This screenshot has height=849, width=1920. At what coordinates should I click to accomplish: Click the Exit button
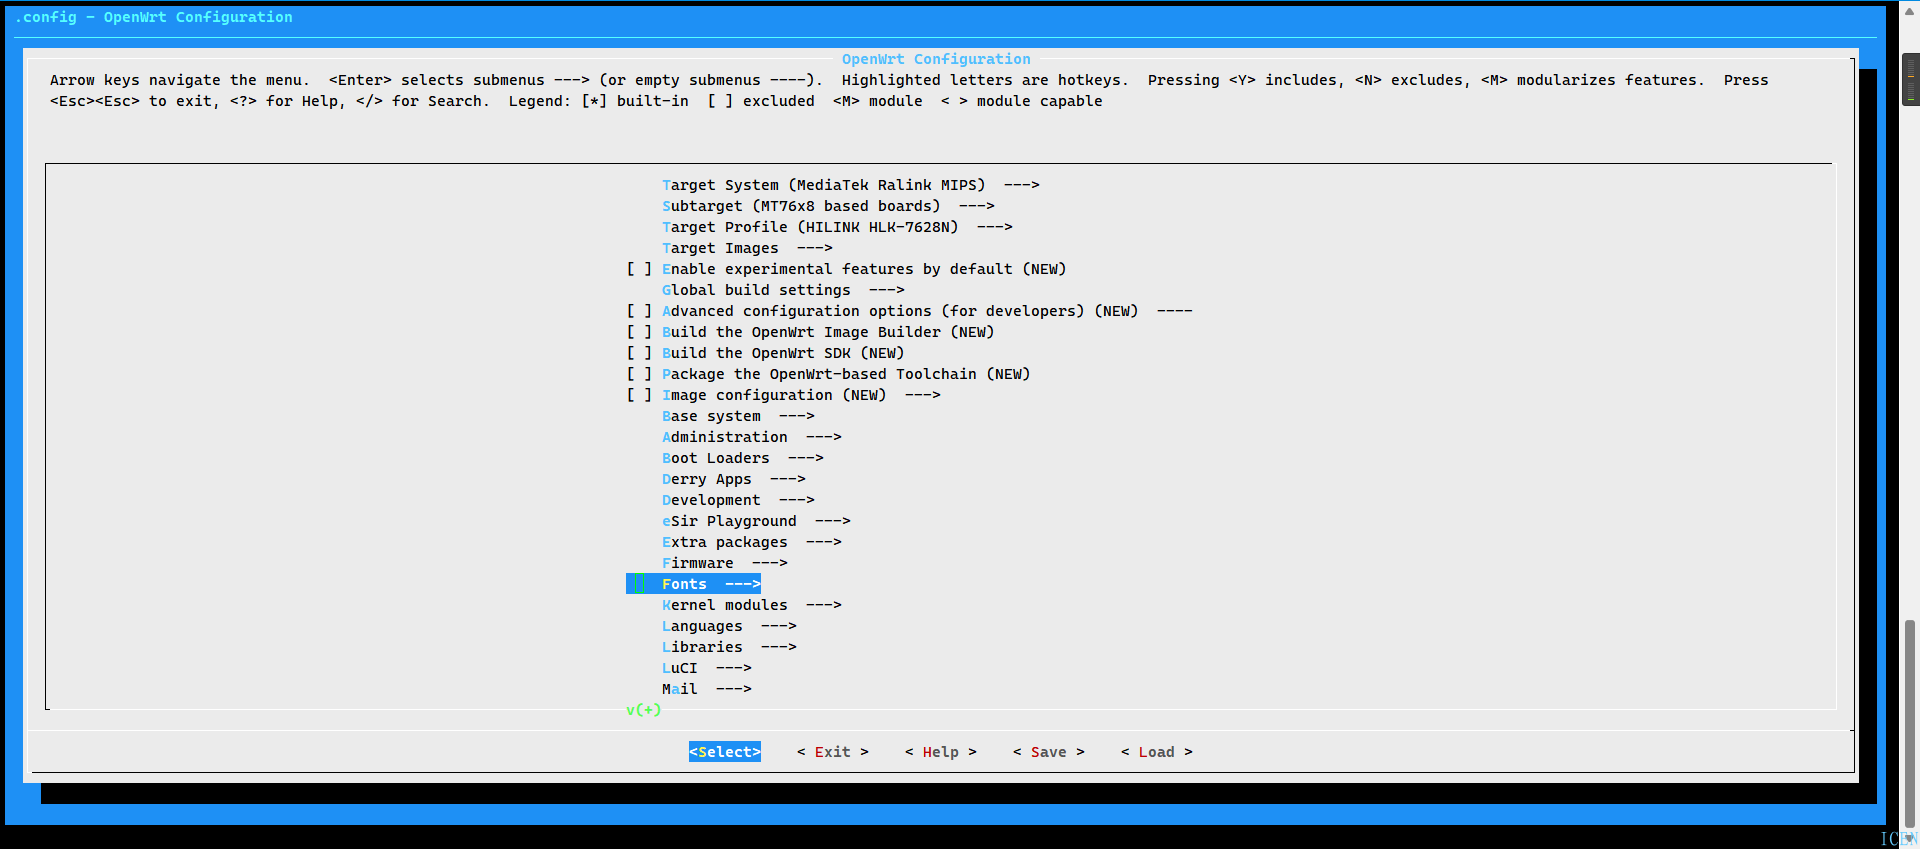pos(832,752)
